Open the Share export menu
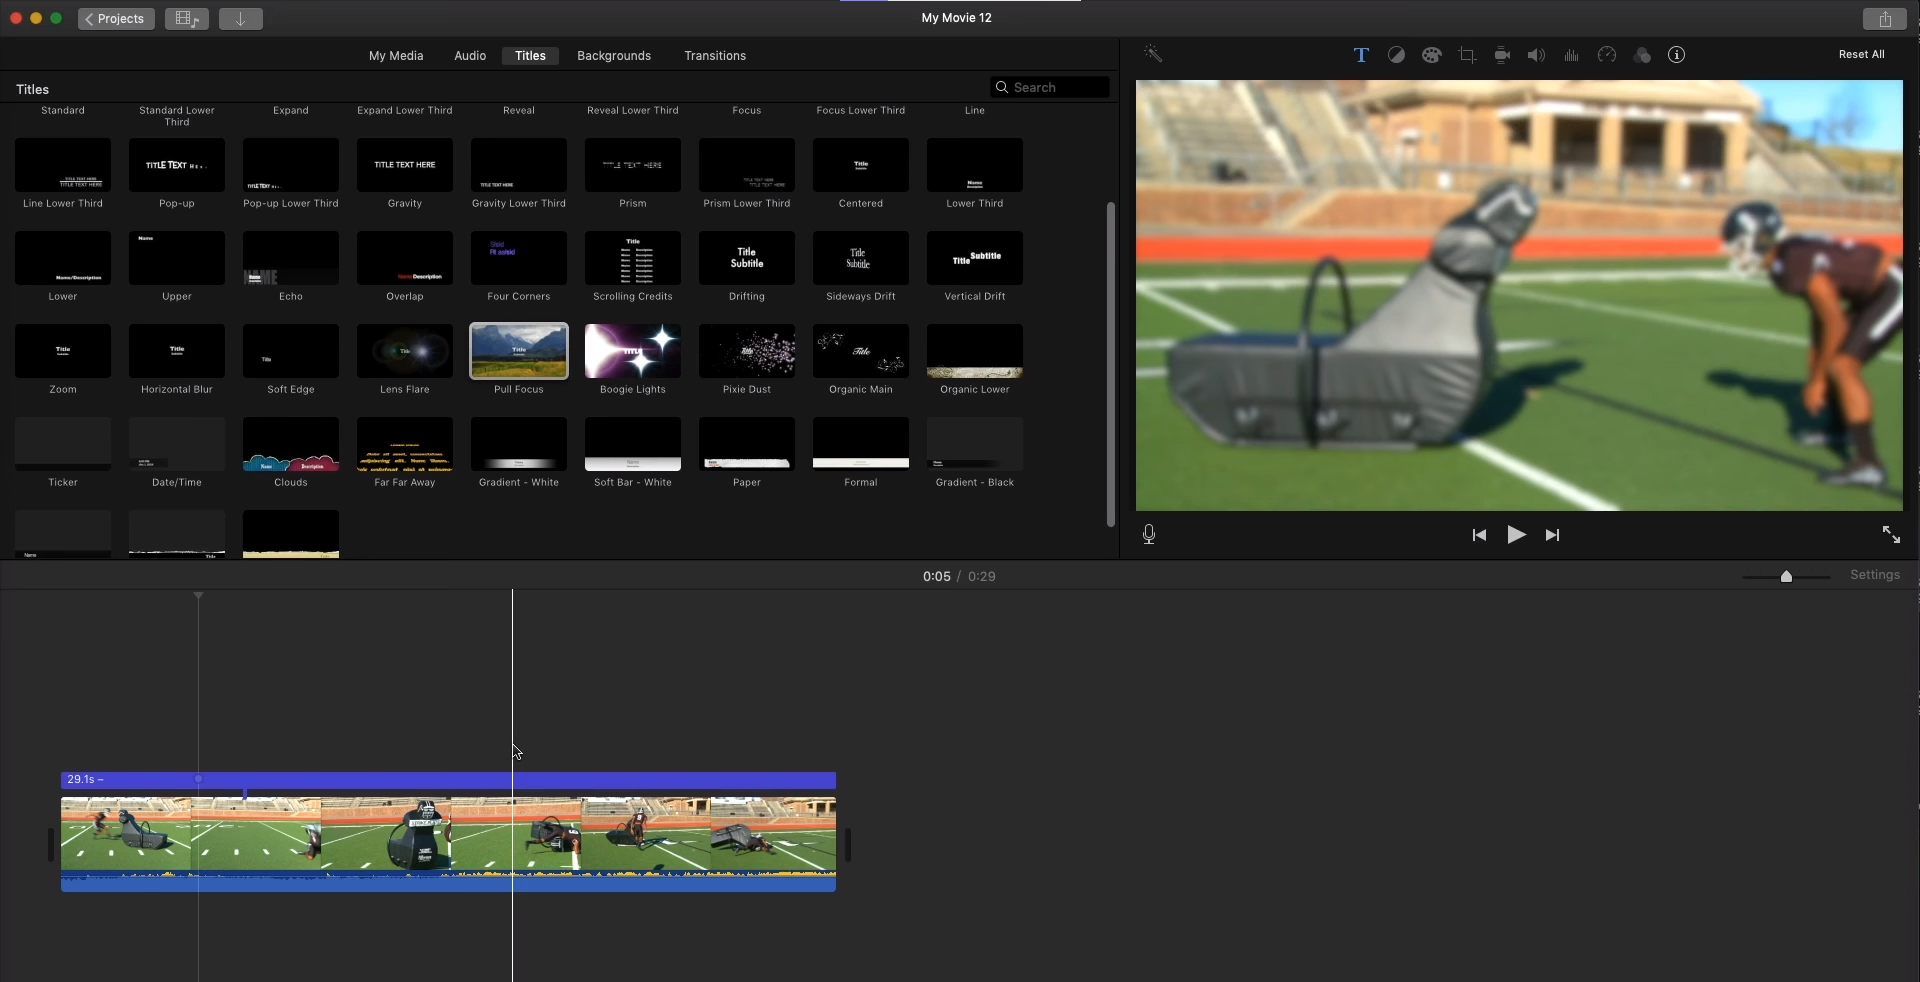Screen dimensions: 1920x982 1885,19
